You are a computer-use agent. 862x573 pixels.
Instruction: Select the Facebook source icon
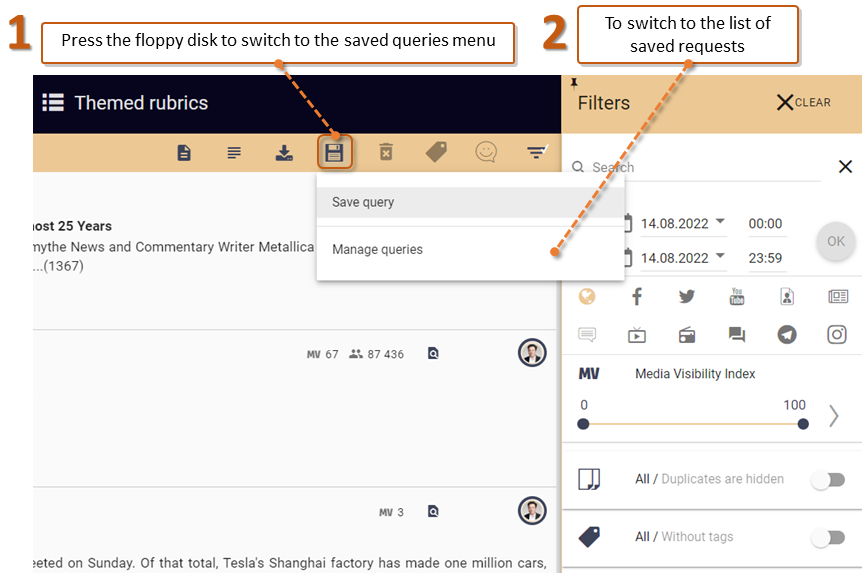637,297
